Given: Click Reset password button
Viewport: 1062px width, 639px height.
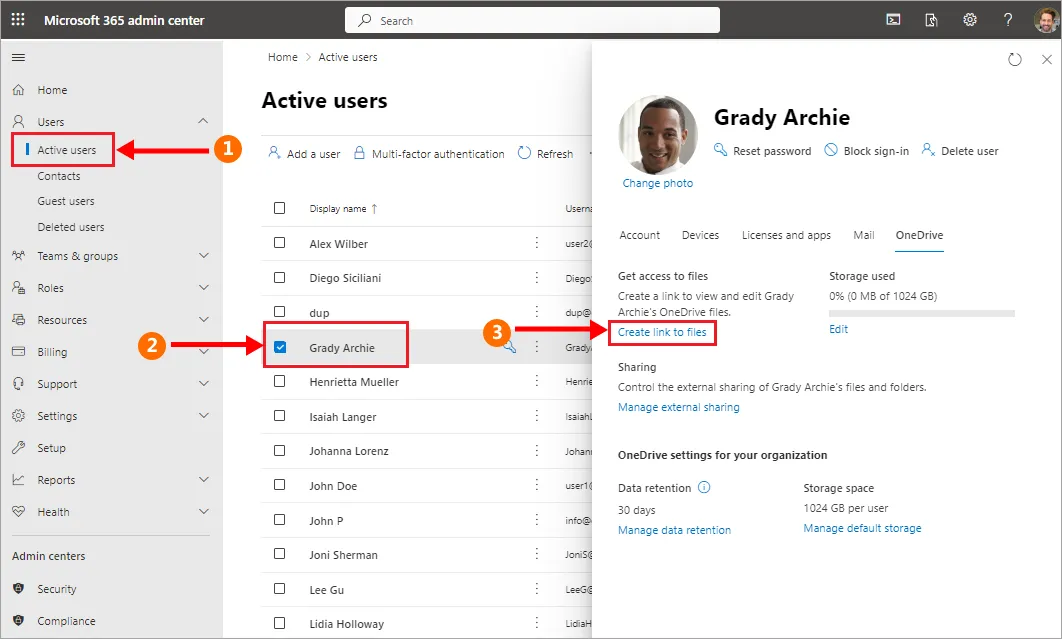Looking at the screenshot, I should click(x=763, y=150).
